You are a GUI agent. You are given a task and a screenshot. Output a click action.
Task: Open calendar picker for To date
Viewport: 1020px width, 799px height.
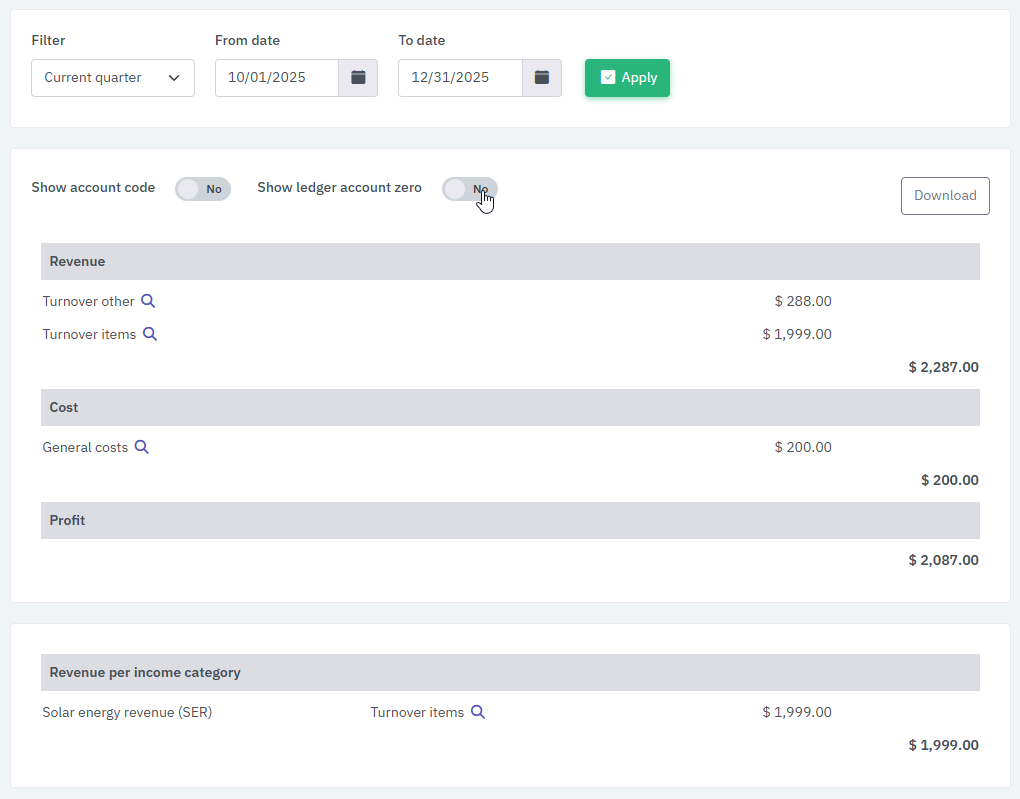[541, 78]
